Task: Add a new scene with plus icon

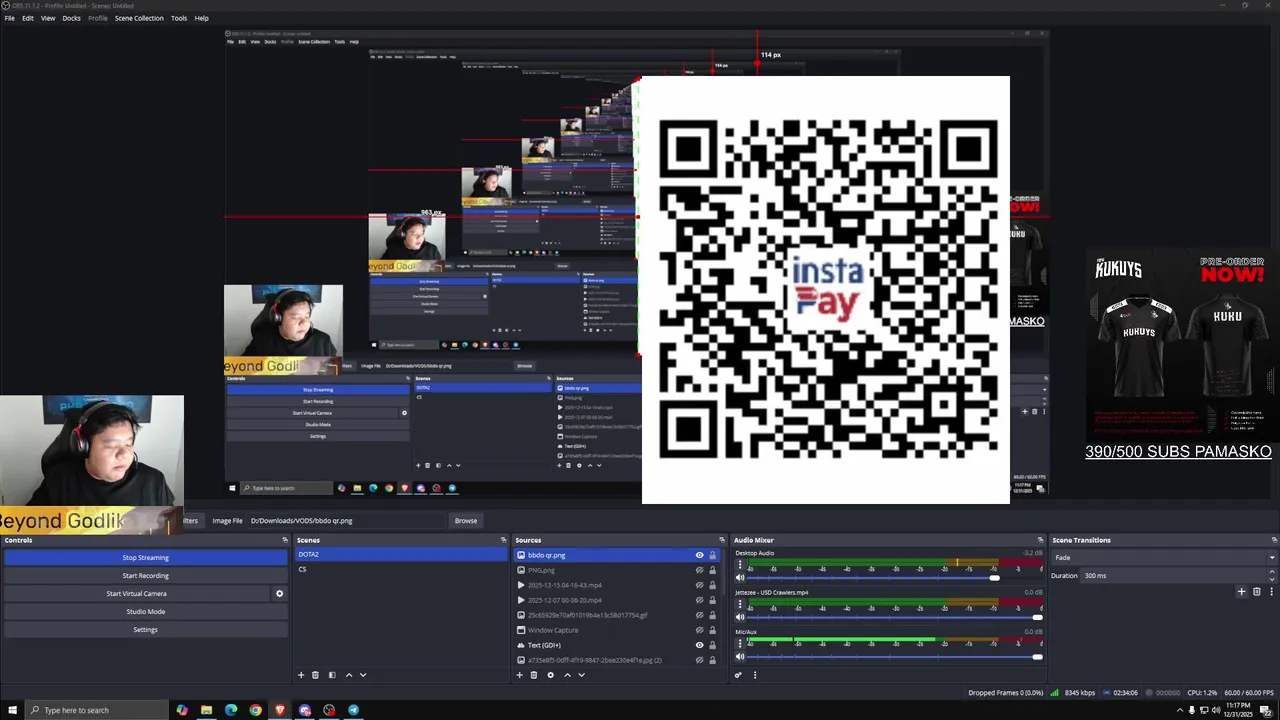Action: point(300,675)
